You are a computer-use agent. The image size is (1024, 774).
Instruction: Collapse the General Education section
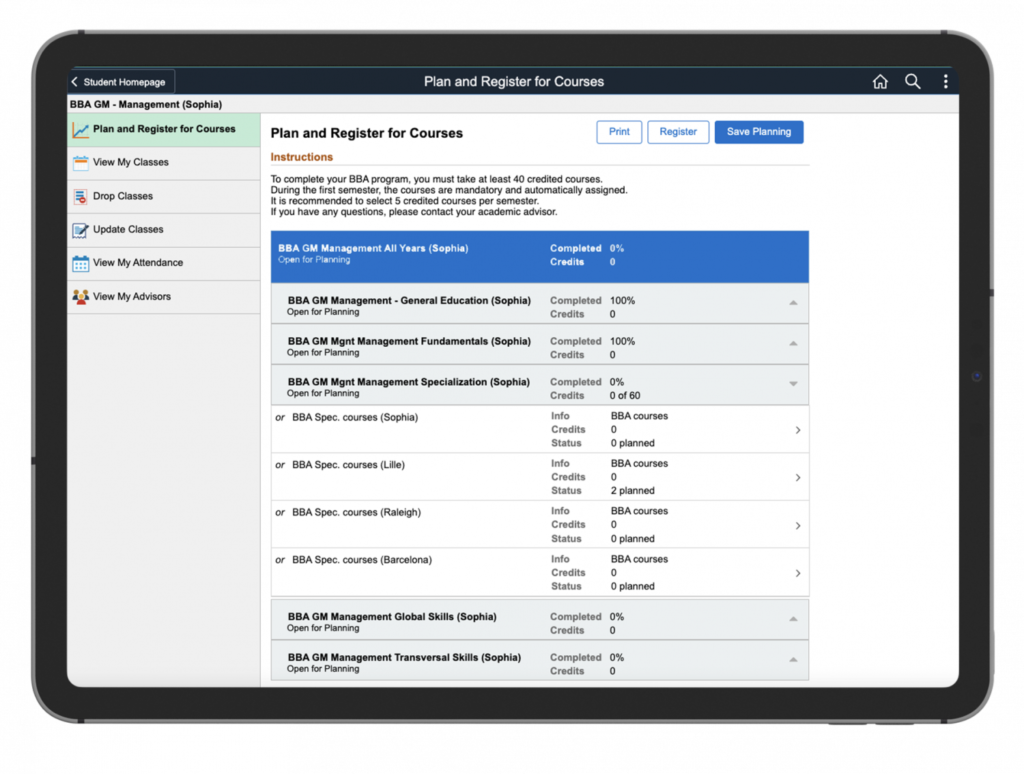click(794, 305)
